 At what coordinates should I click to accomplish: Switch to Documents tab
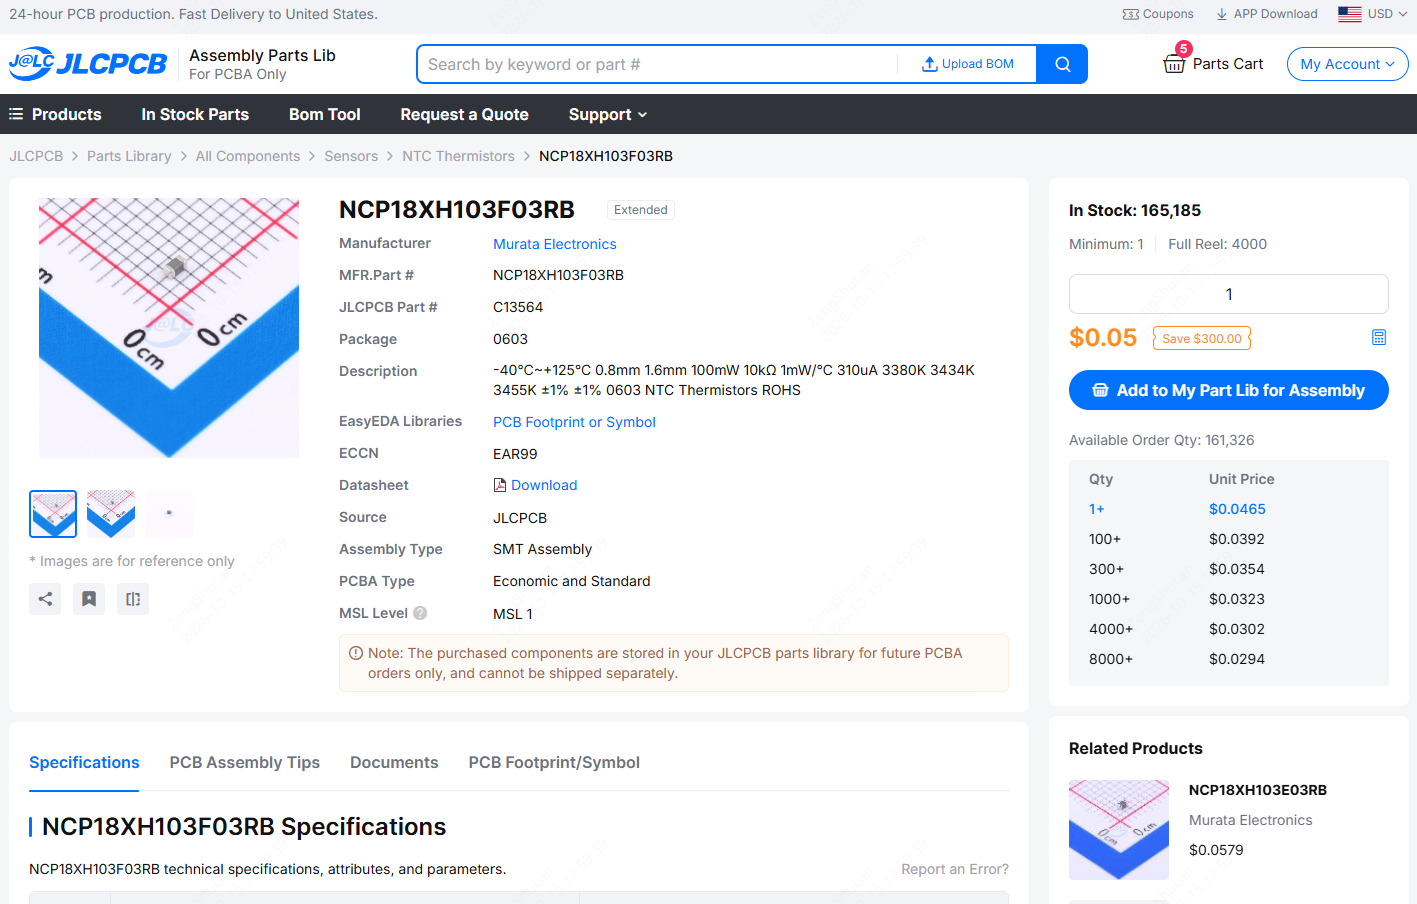394,762
